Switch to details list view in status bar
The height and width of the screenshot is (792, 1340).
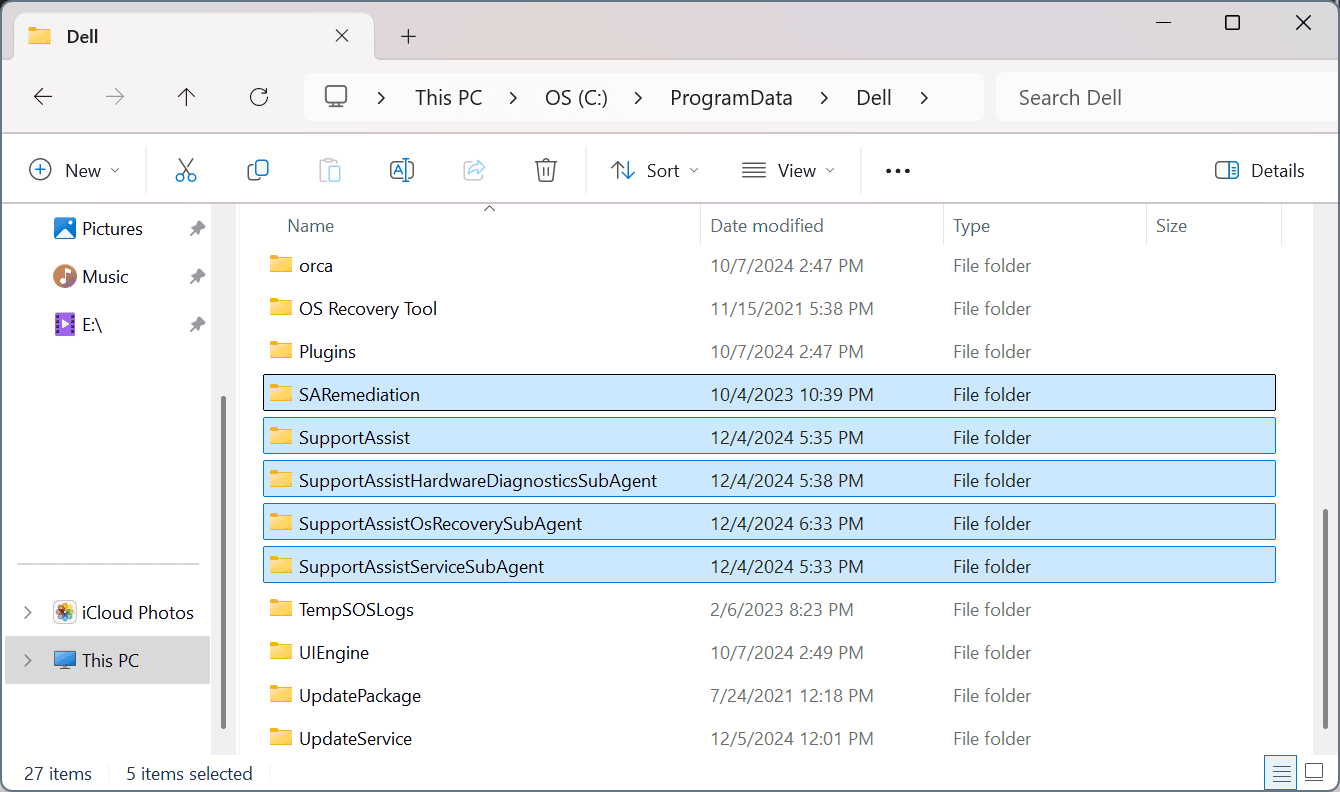point(1280,773)
